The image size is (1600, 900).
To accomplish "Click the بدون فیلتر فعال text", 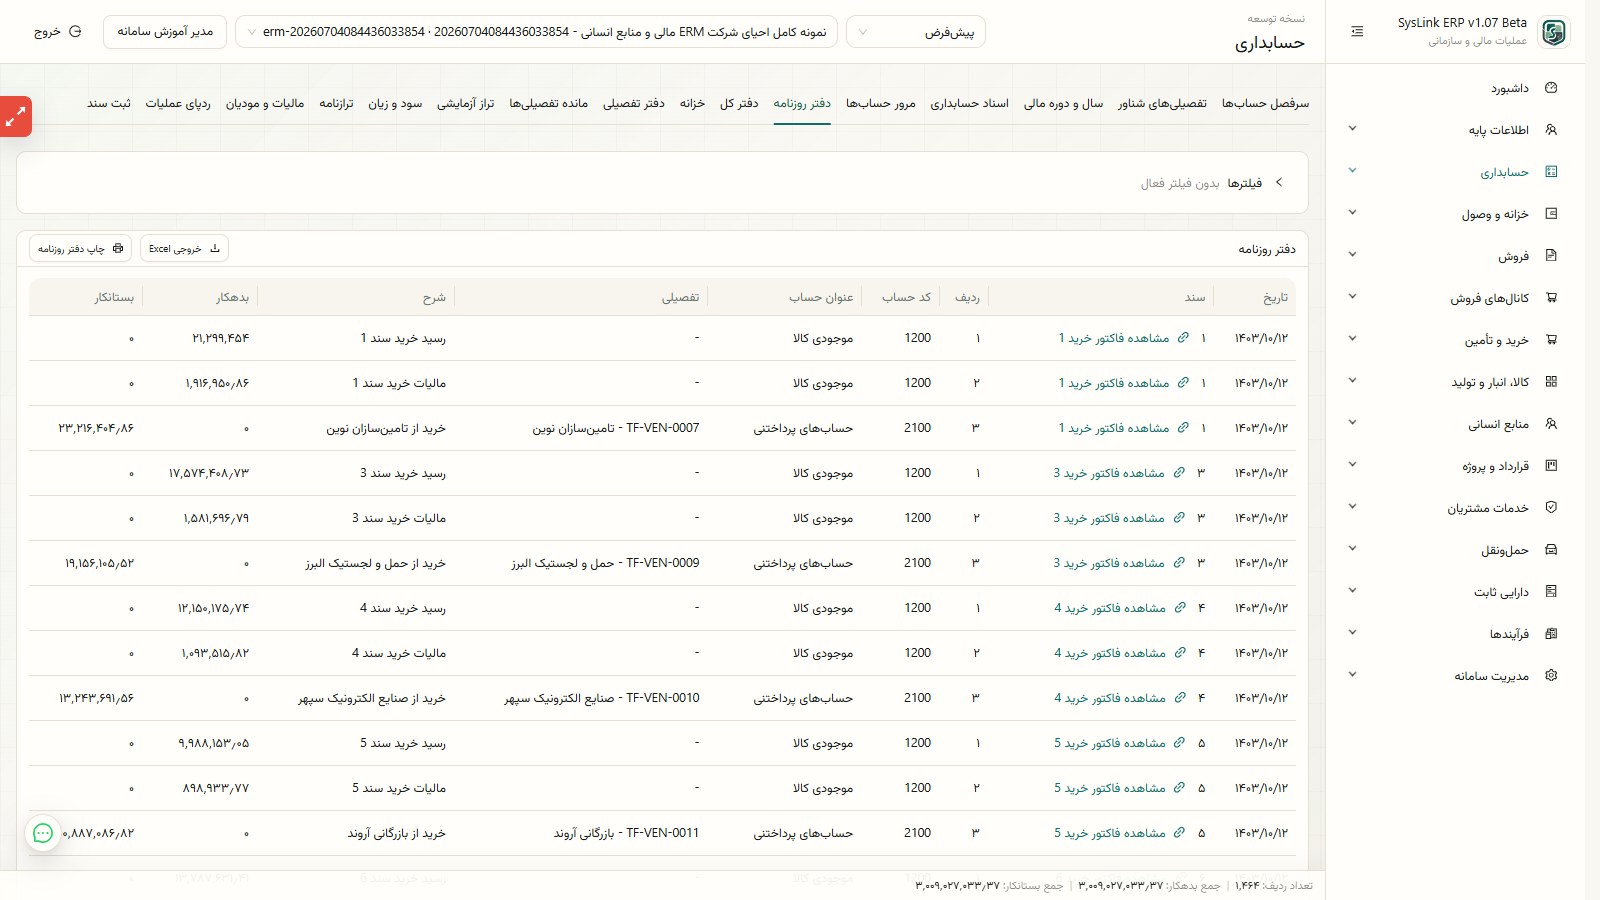I will (1180, 183).
